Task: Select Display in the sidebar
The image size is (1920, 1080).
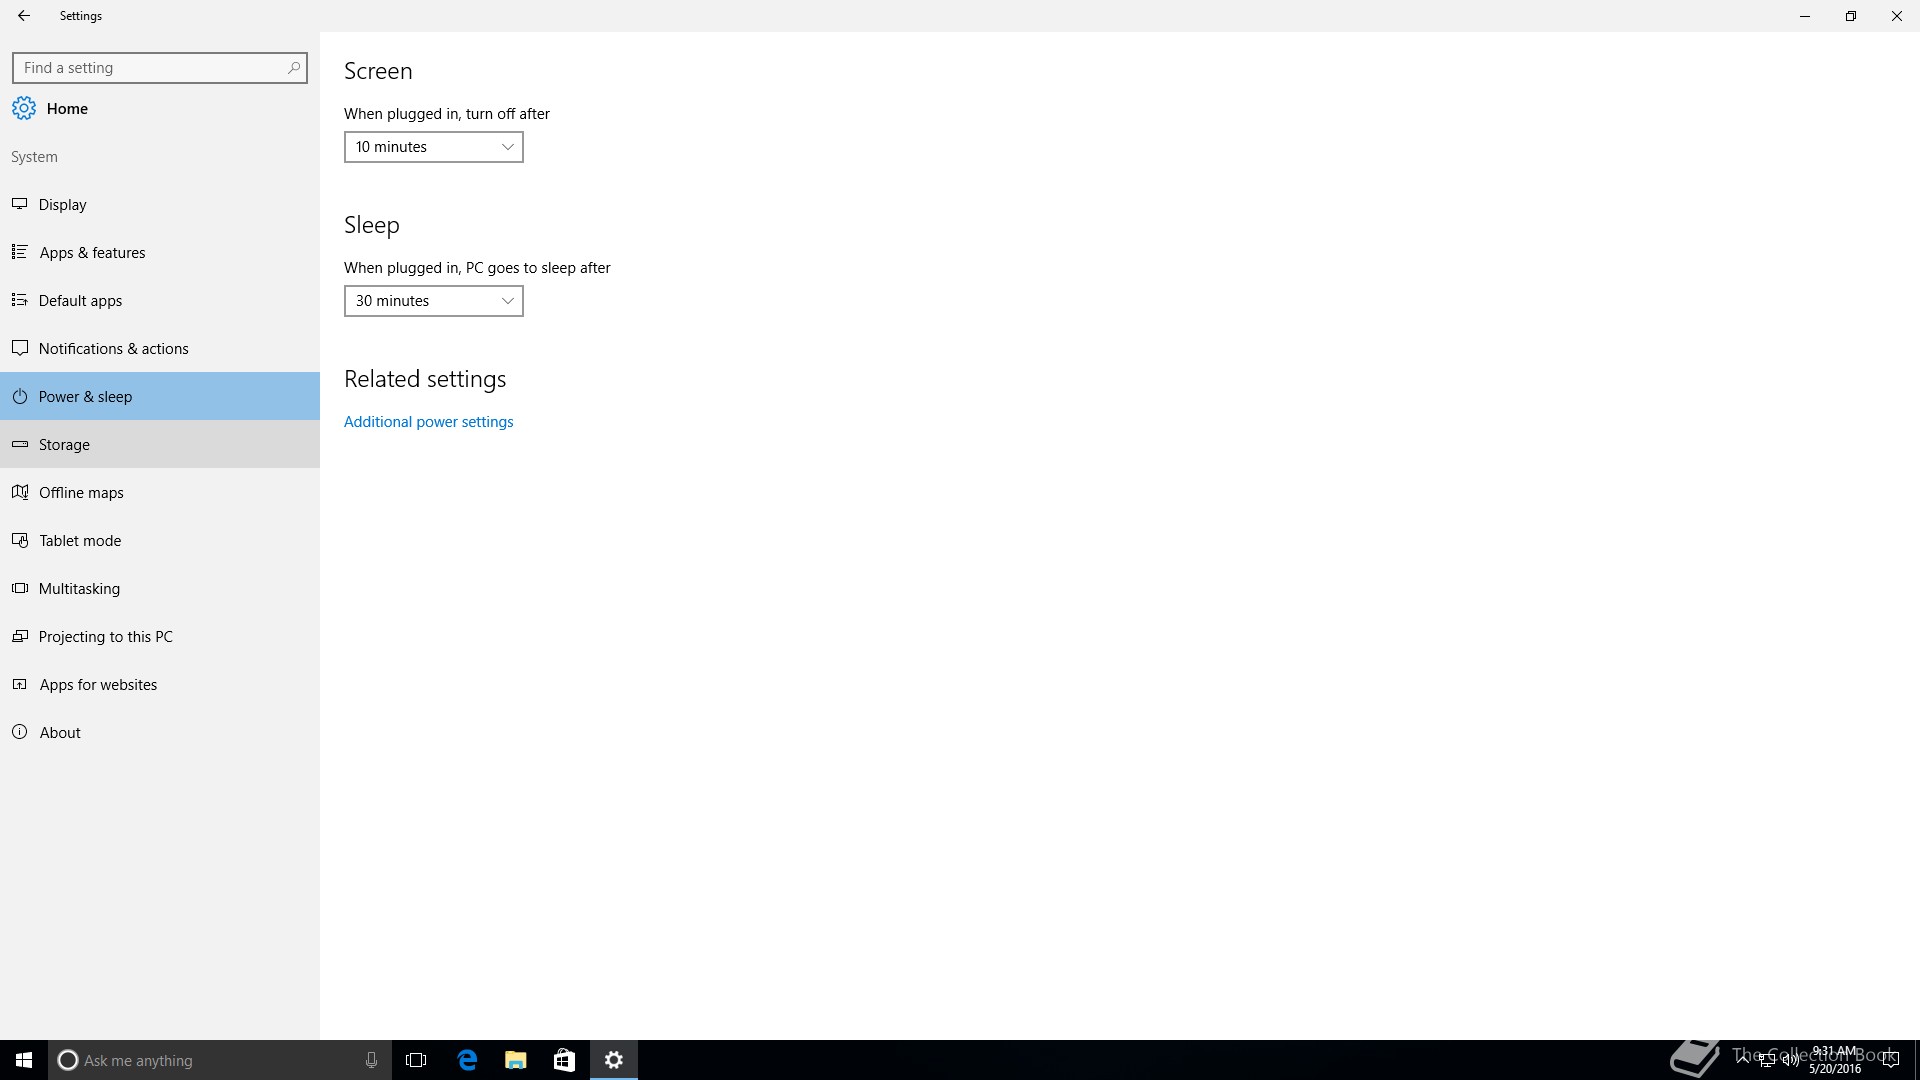Action: (x=63, y=205)
